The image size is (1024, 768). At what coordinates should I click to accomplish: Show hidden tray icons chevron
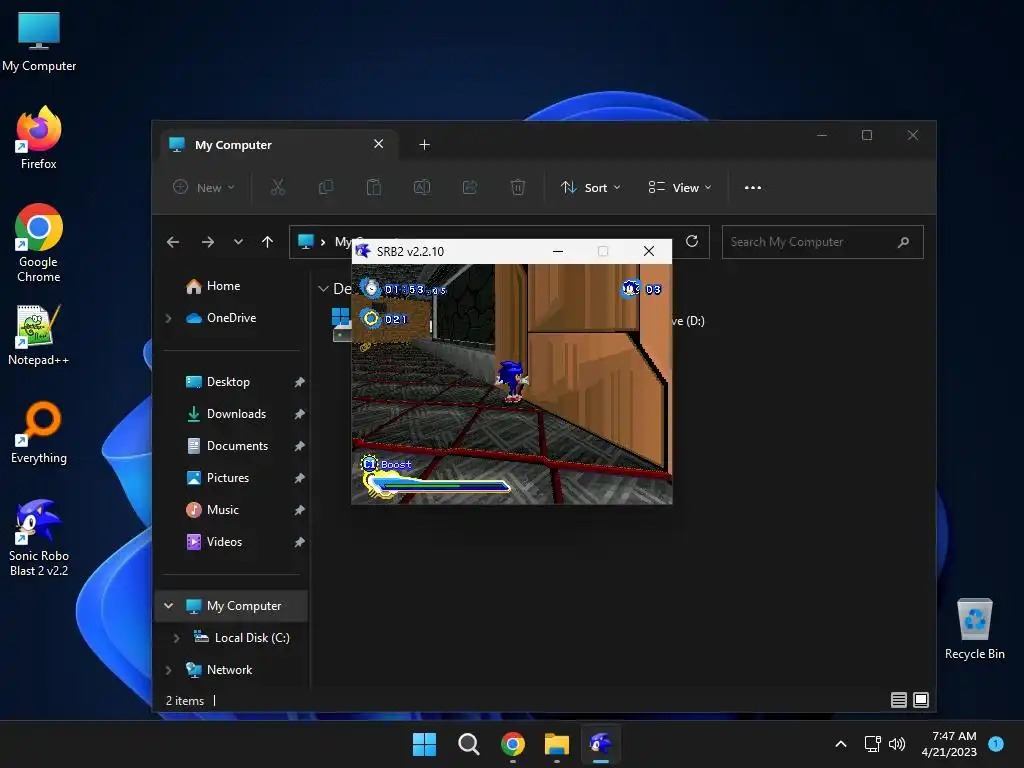[x=841, y=744]
